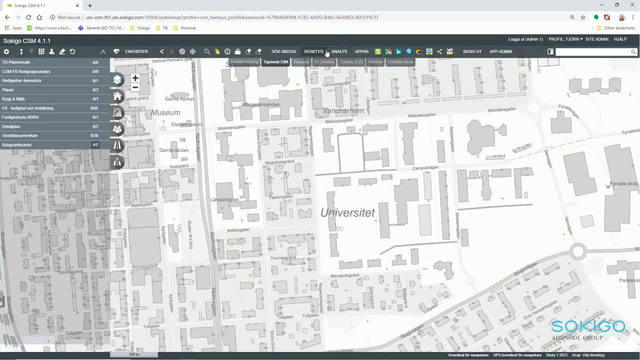
Task: Zoom out with the minus button
Action: (x=135, y=87)
